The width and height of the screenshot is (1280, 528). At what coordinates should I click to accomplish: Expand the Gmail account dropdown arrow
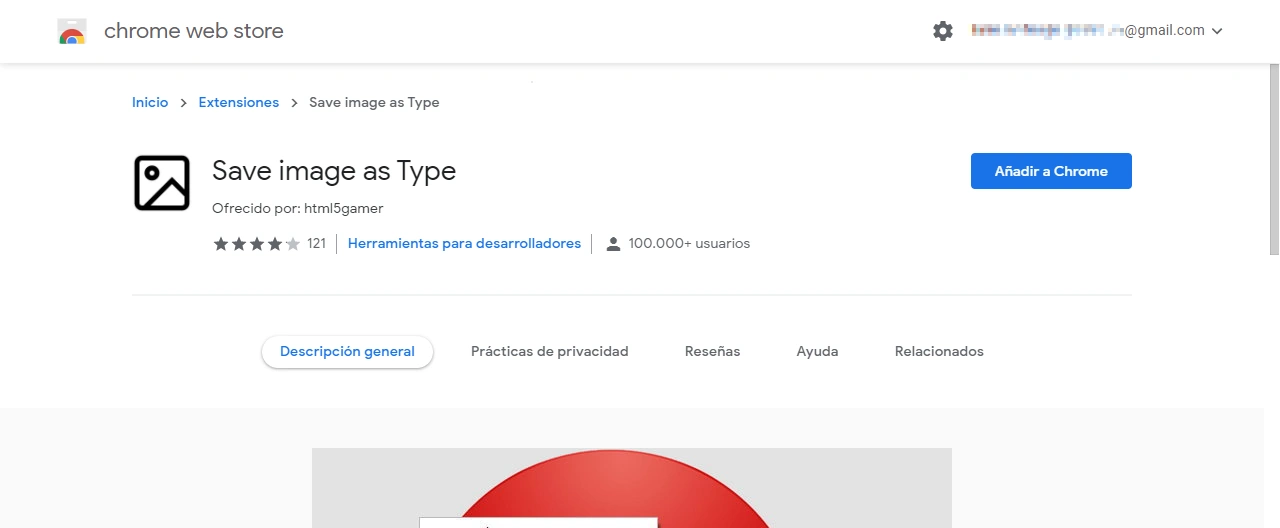coord(1217,31)
